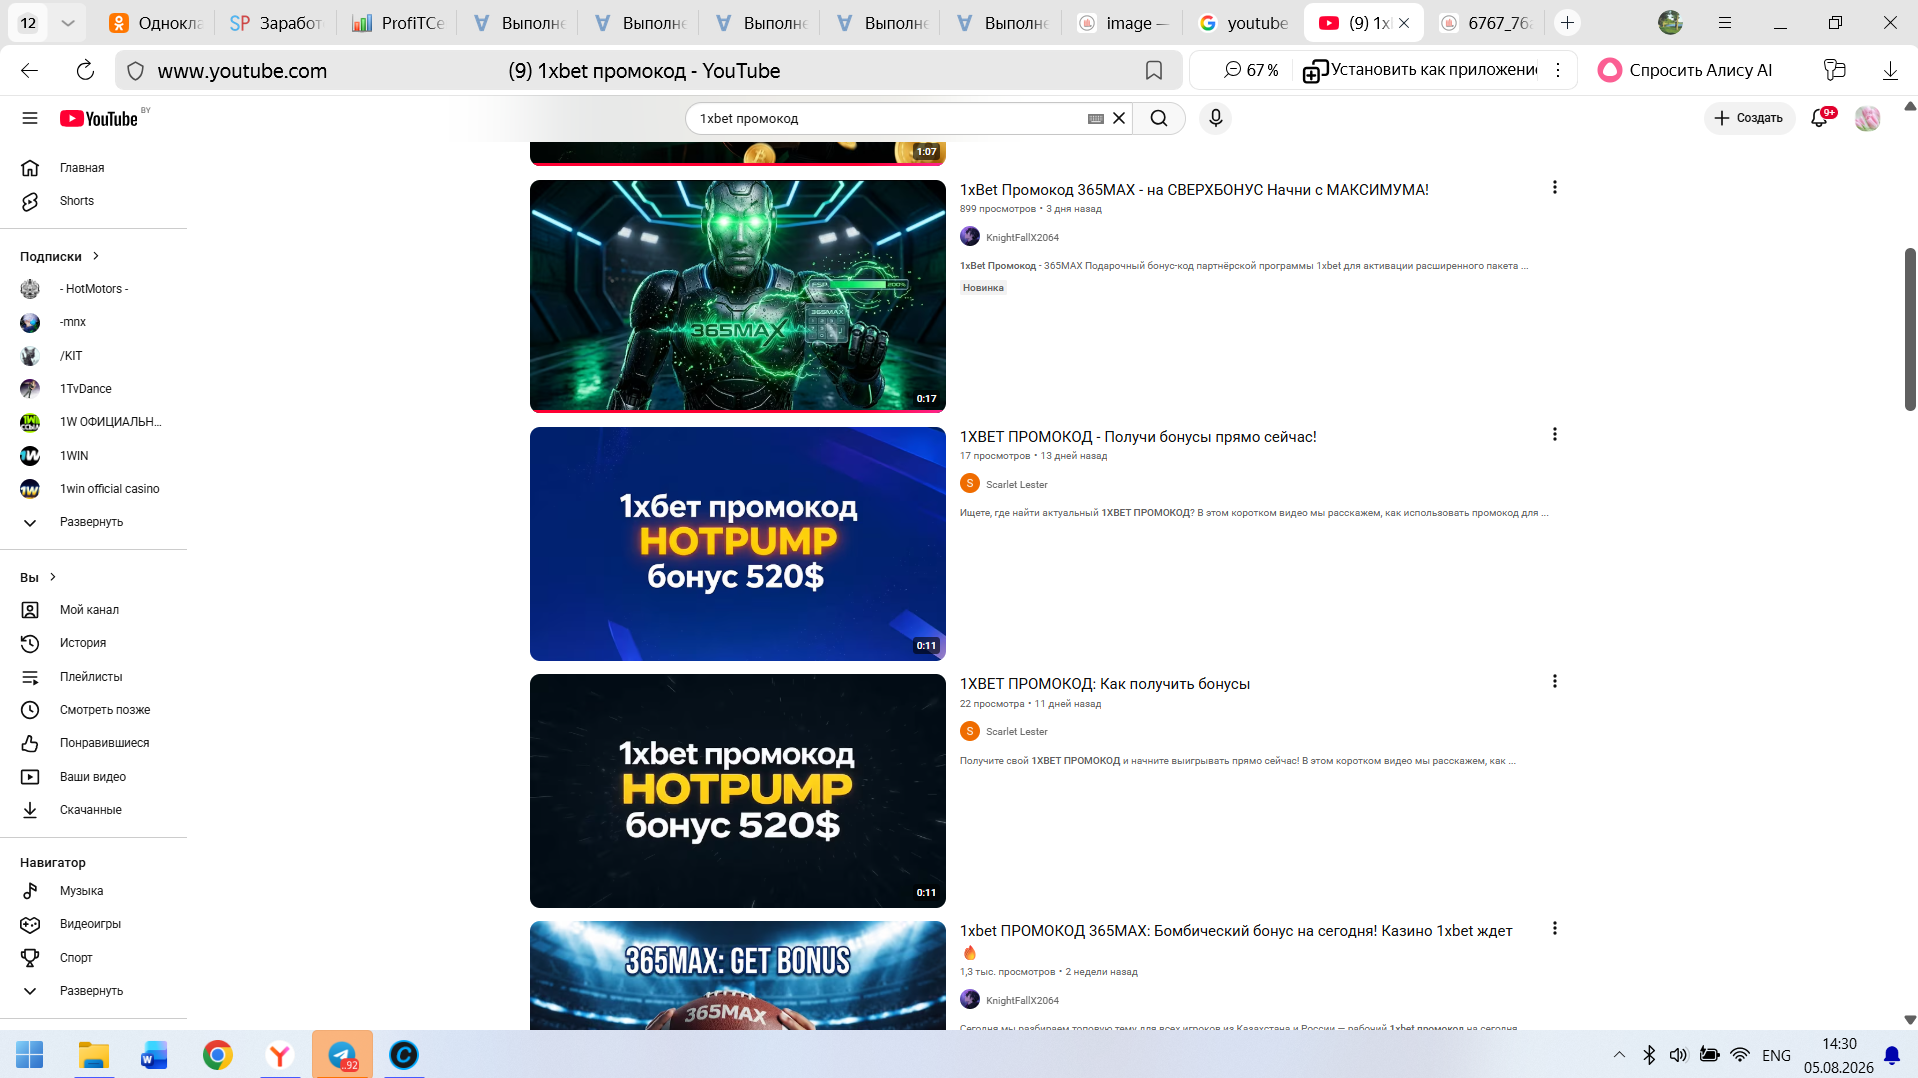Bookmark this page icon in address bar

(x=1153, y=70)
